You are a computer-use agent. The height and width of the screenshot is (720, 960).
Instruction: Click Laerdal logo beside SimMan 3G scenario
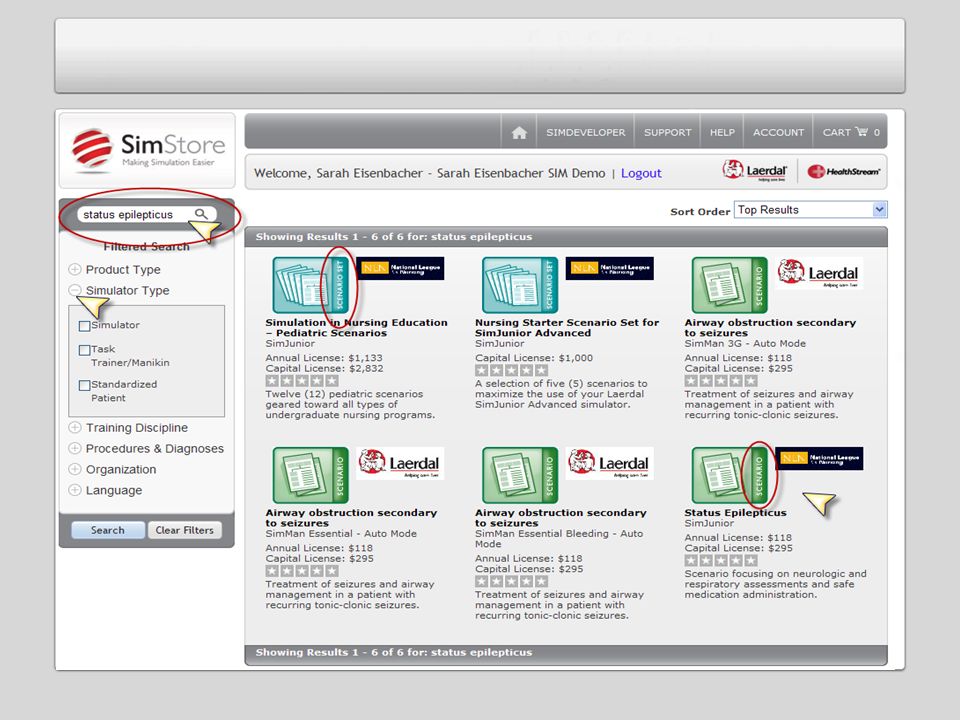click(819, 273)
